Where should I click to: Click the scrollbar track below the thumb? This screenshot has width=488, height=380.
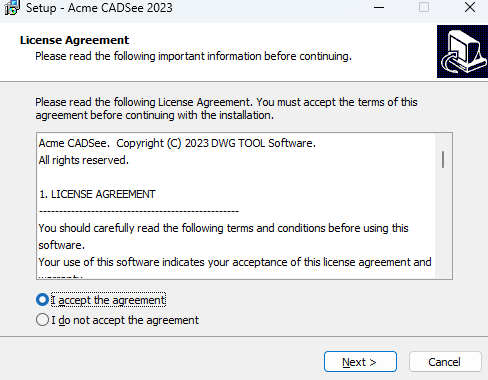(x=443, y=223)
